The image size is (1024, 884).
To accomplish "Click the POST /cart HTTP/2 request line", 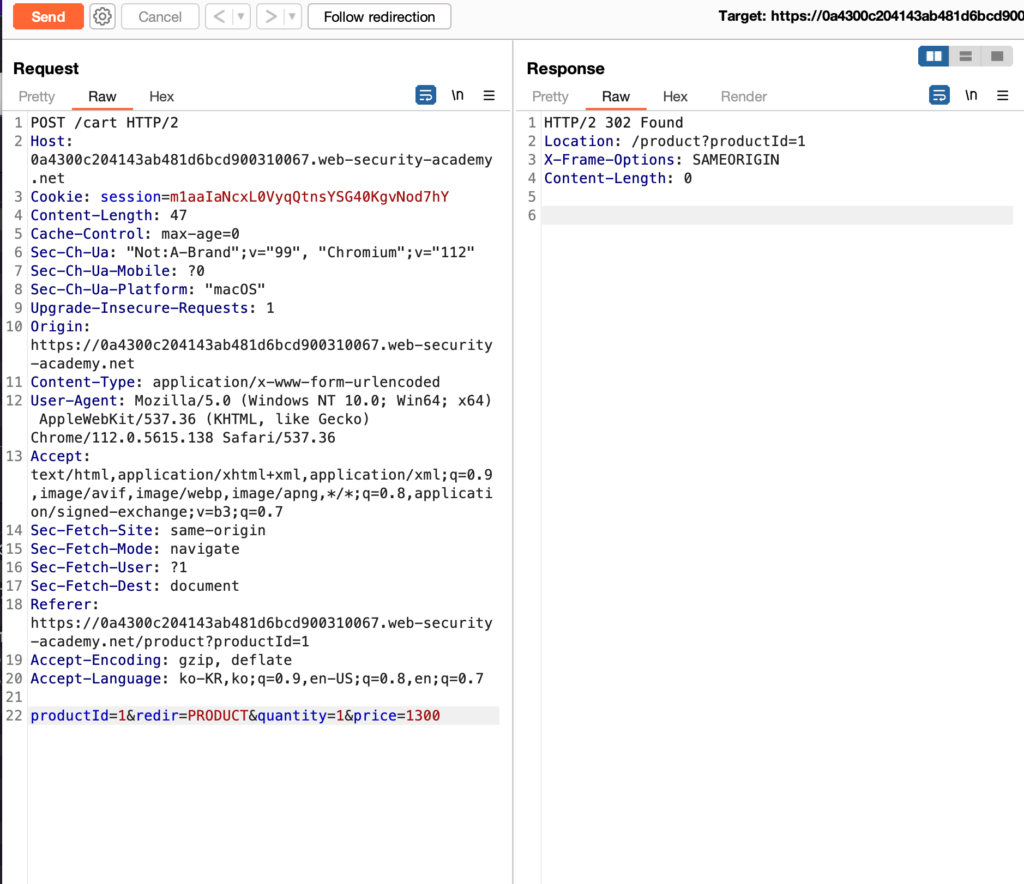I will point(104,123).
